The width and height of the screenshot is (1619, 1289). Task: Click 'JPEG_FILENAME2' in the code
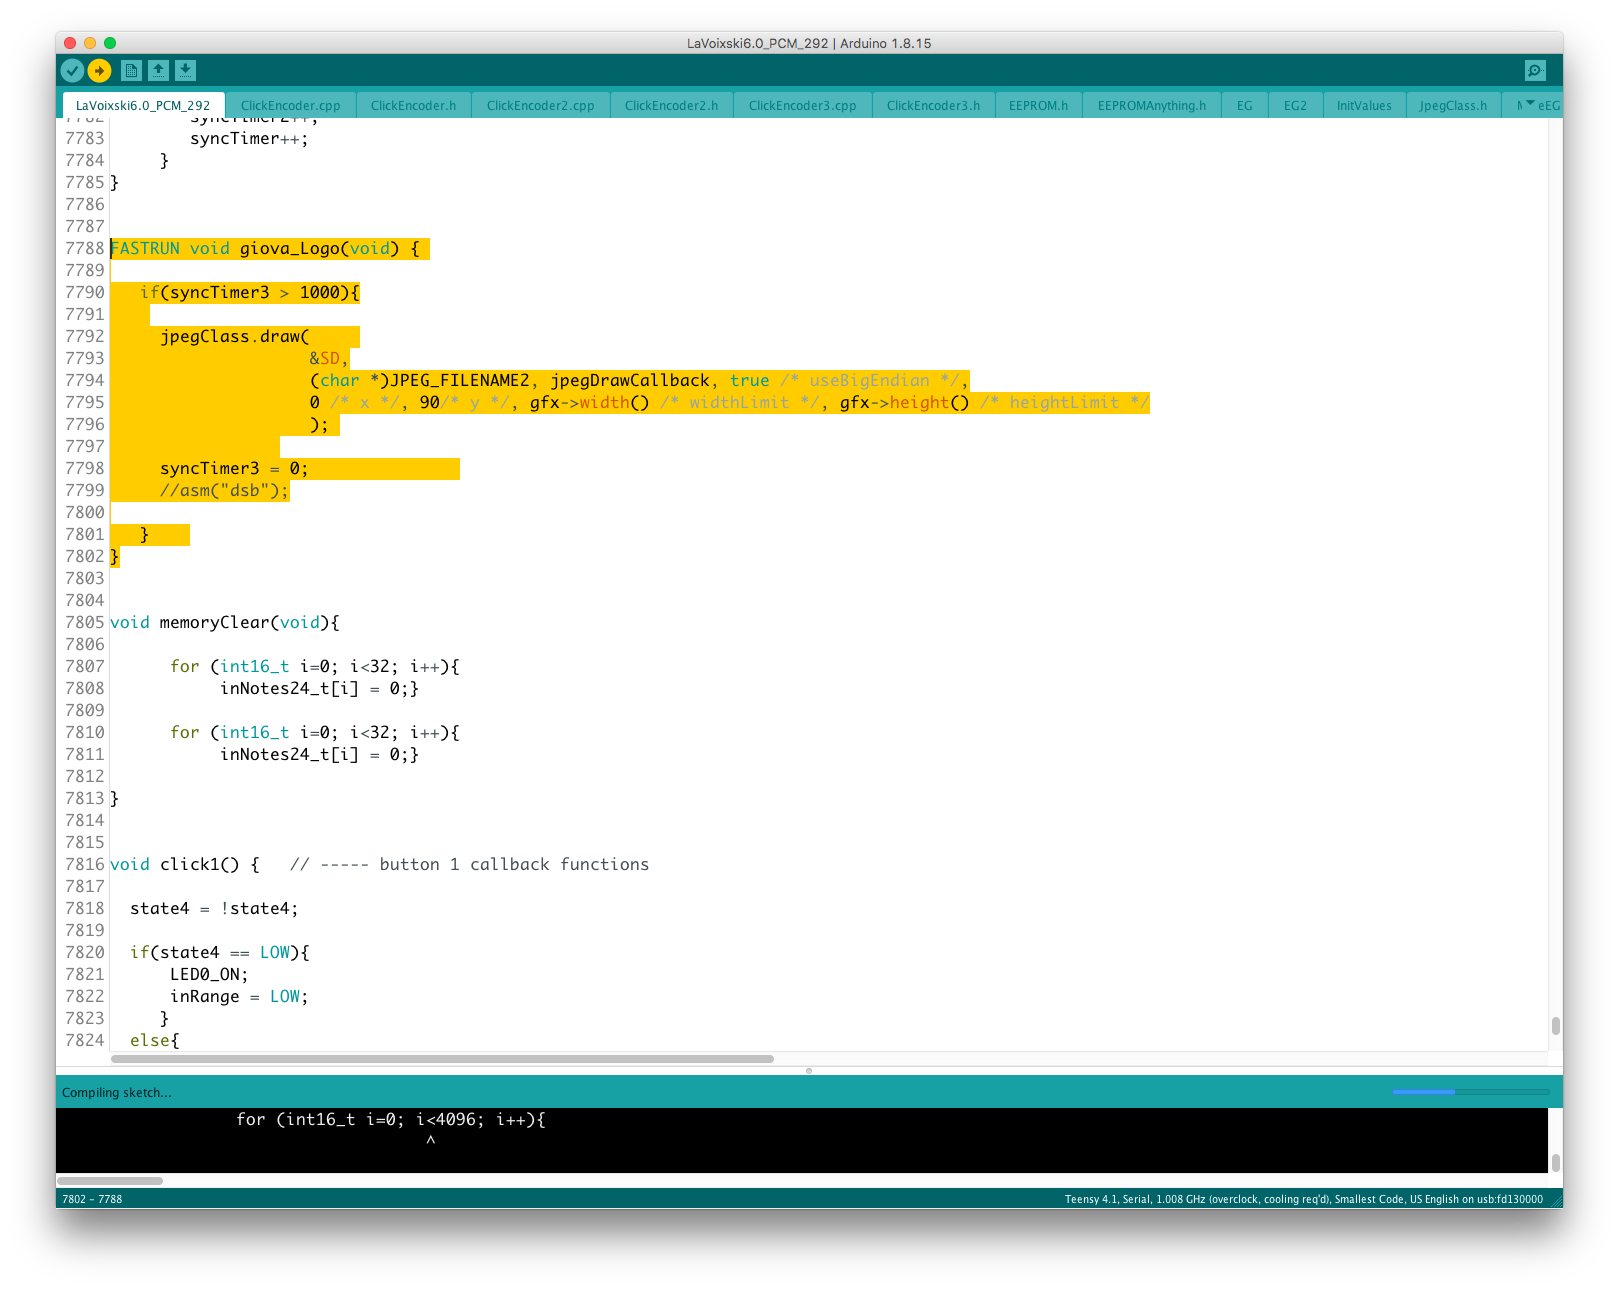pyautogui.click(x=459, y=380)
